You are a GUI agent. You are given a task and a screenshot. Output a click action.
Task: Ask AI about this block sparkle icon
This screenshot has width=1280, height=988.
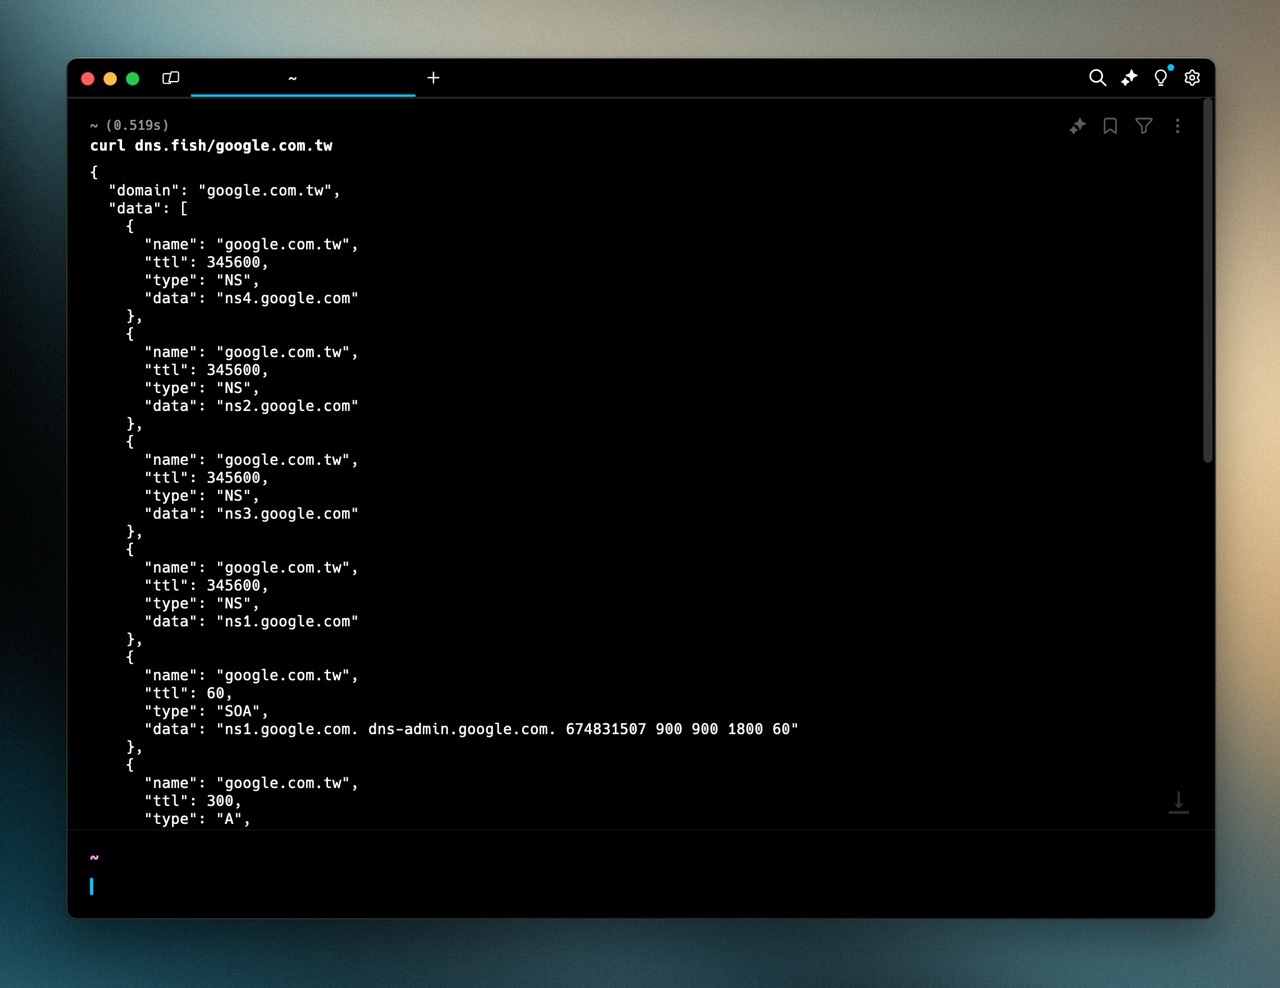click(1077, 126)
